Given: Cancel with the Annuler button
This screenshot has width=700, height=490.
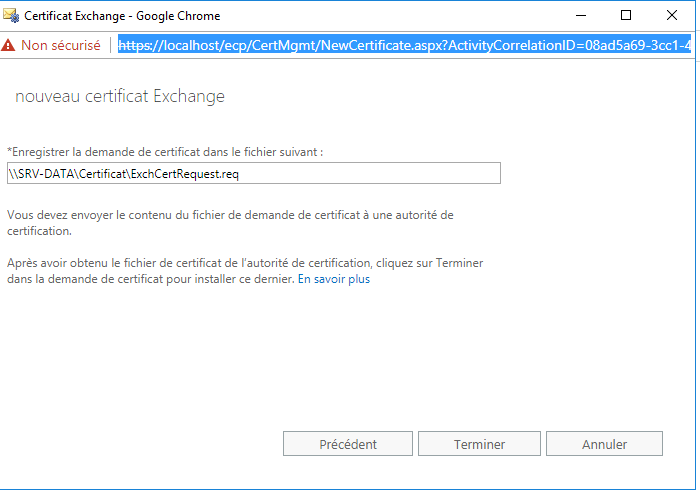Looking at the screenshot, I should tap(604, 444).
